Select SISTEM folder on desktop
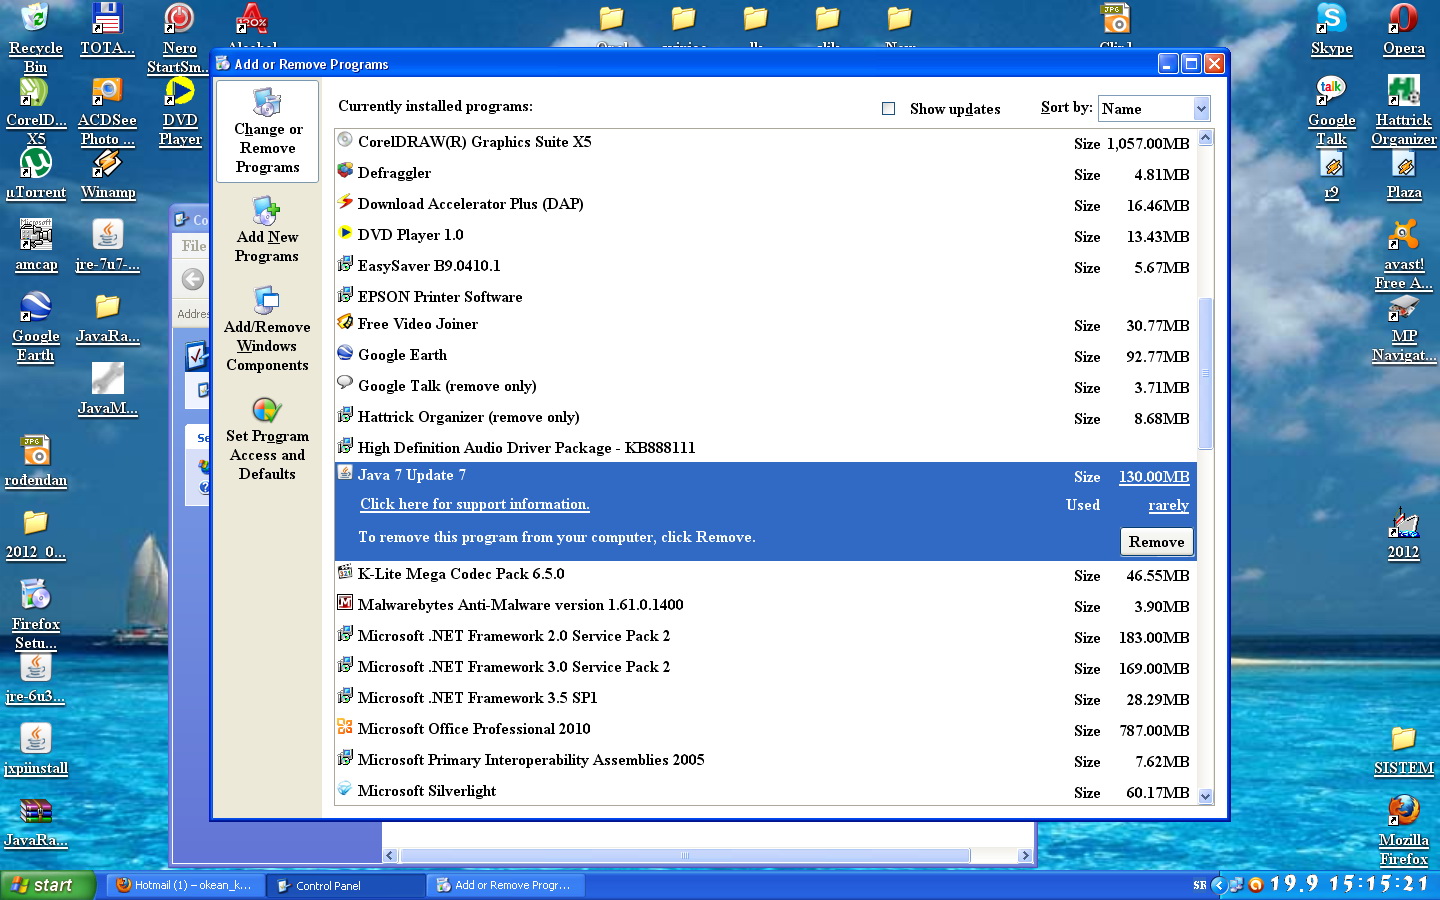The height and width of the screenshot is (900, 1440). click(x=1403, y=750)
